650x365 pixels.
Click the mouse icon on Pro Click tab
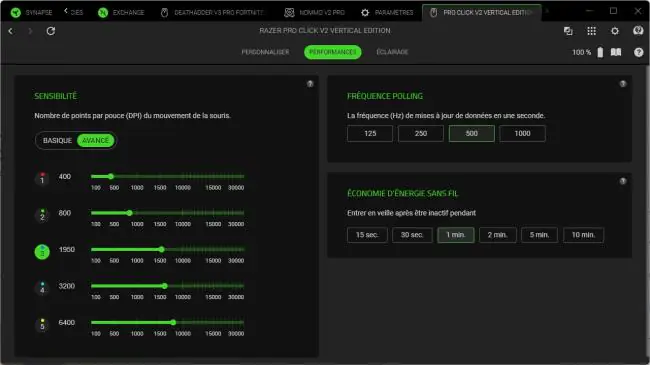[433, 13]
